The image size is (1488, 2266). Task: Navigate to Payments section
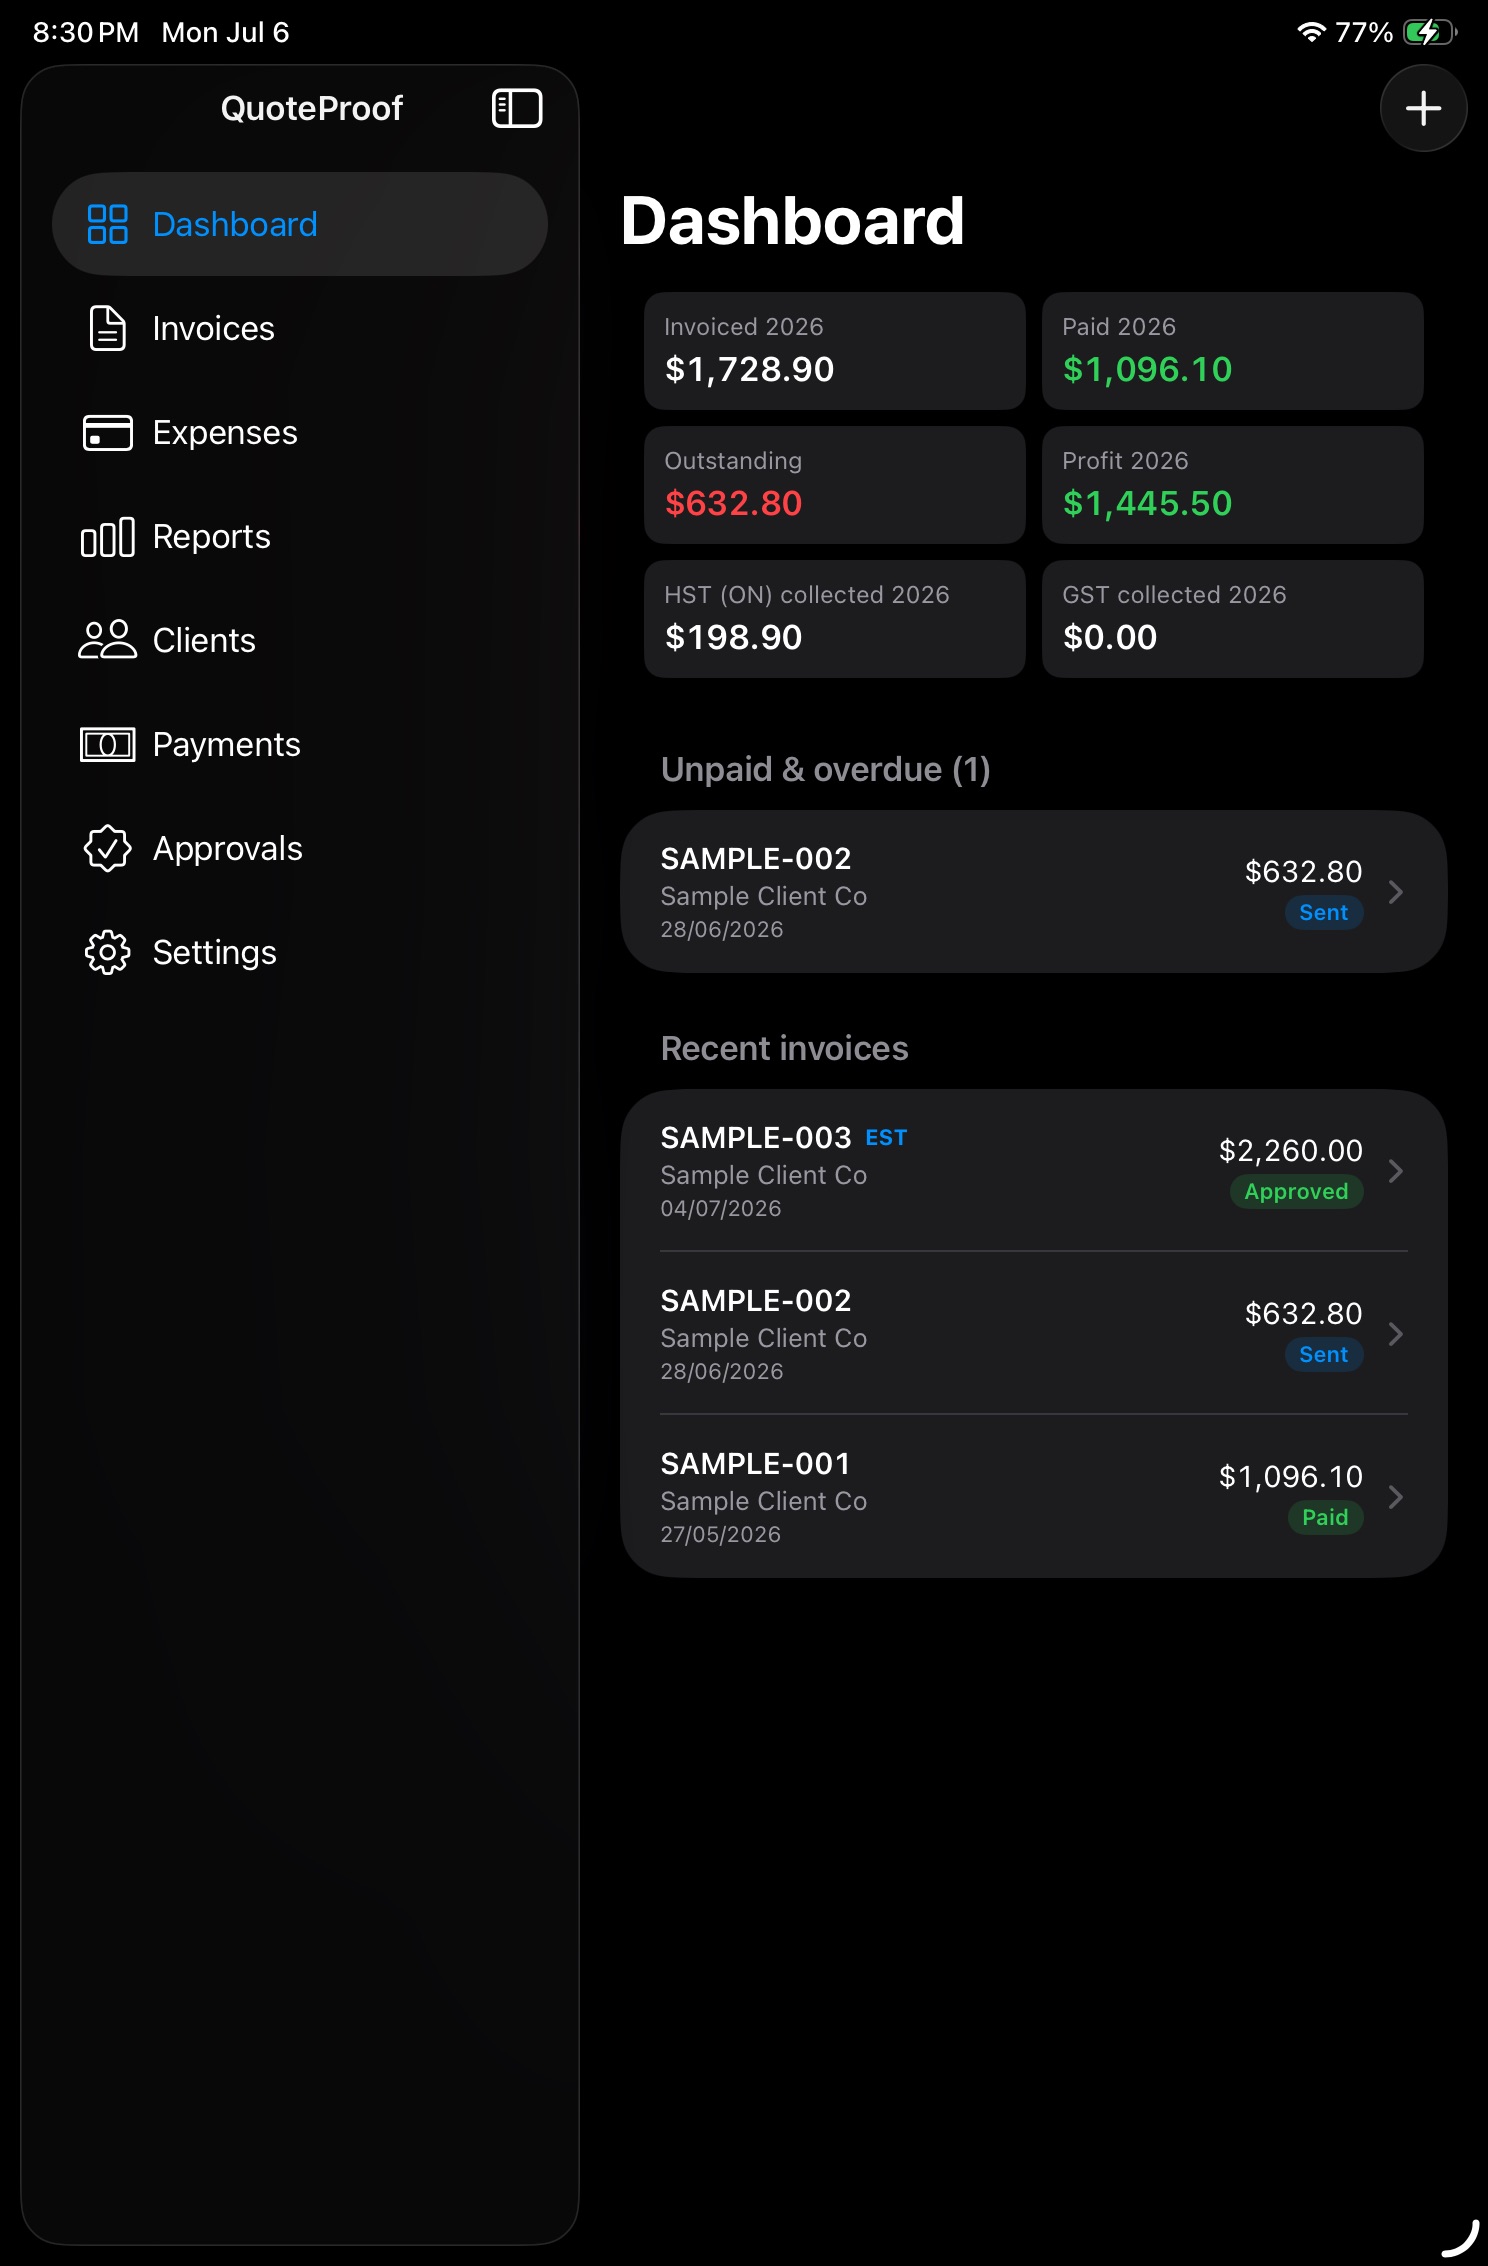click(x=300, y=745)
